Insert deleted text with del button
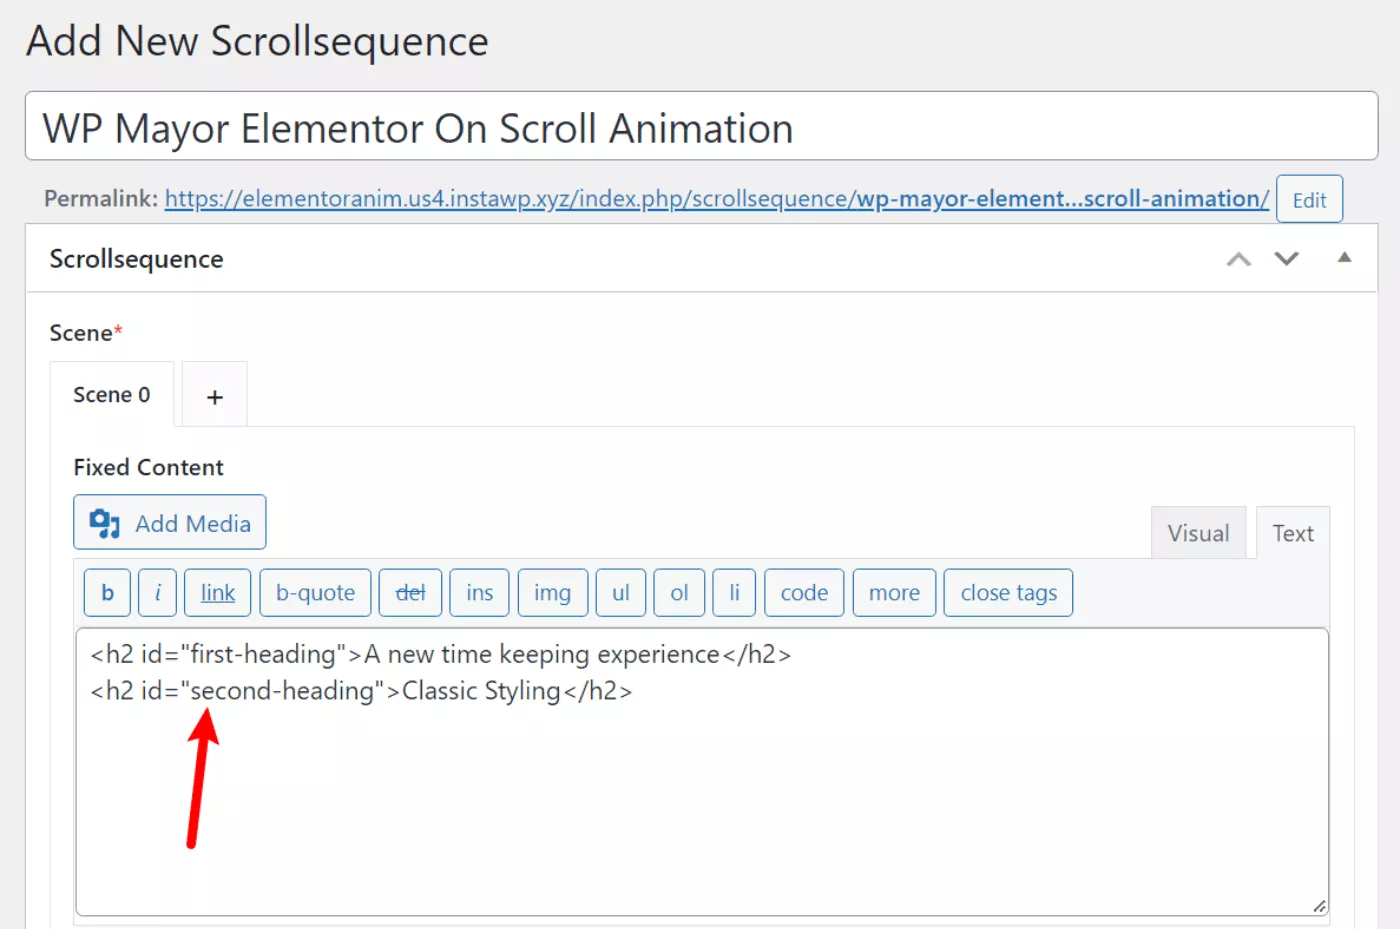 [x=410, y=593]
